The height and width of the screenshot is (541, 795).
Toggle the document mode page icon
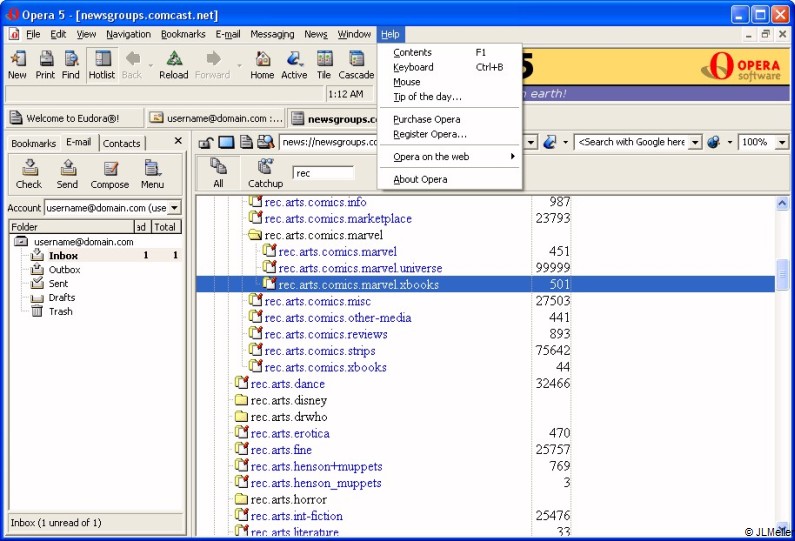[246, 142]
